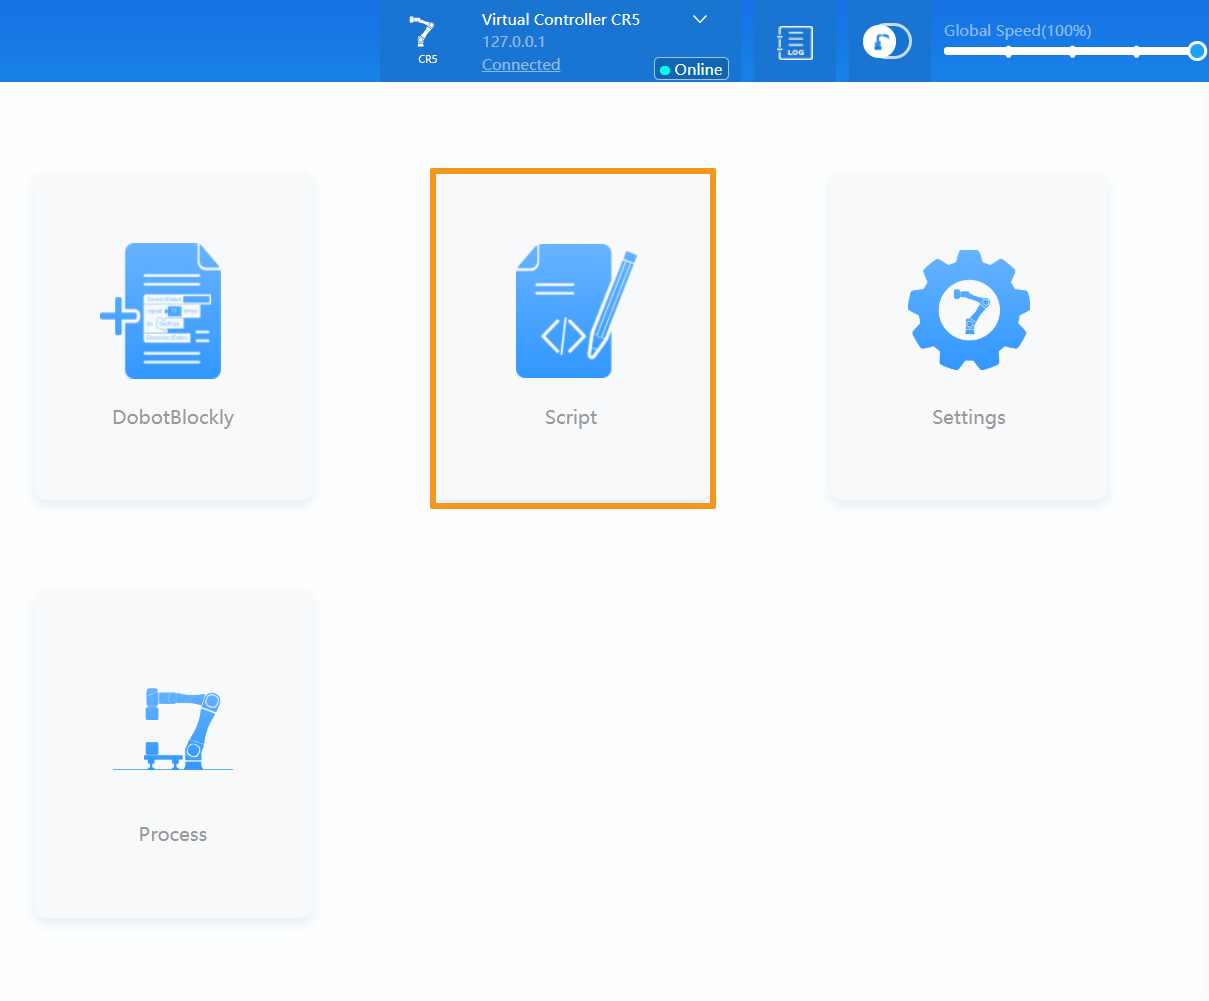
Task: Click the 127.0.0.1 IP address text
Action: coord(514,42)
